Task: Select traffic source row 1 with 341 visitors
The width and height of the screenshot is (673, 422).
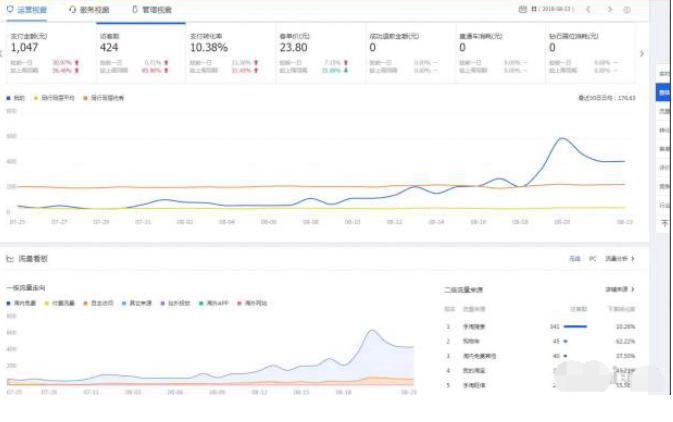Action: pyautogui.click(x=540, y=327)
